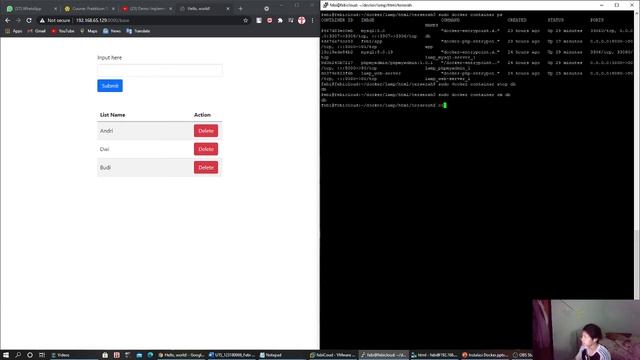640x360 pixels.
Task: Open the YouTube bookmark
Action: click(x=63, y=31)
